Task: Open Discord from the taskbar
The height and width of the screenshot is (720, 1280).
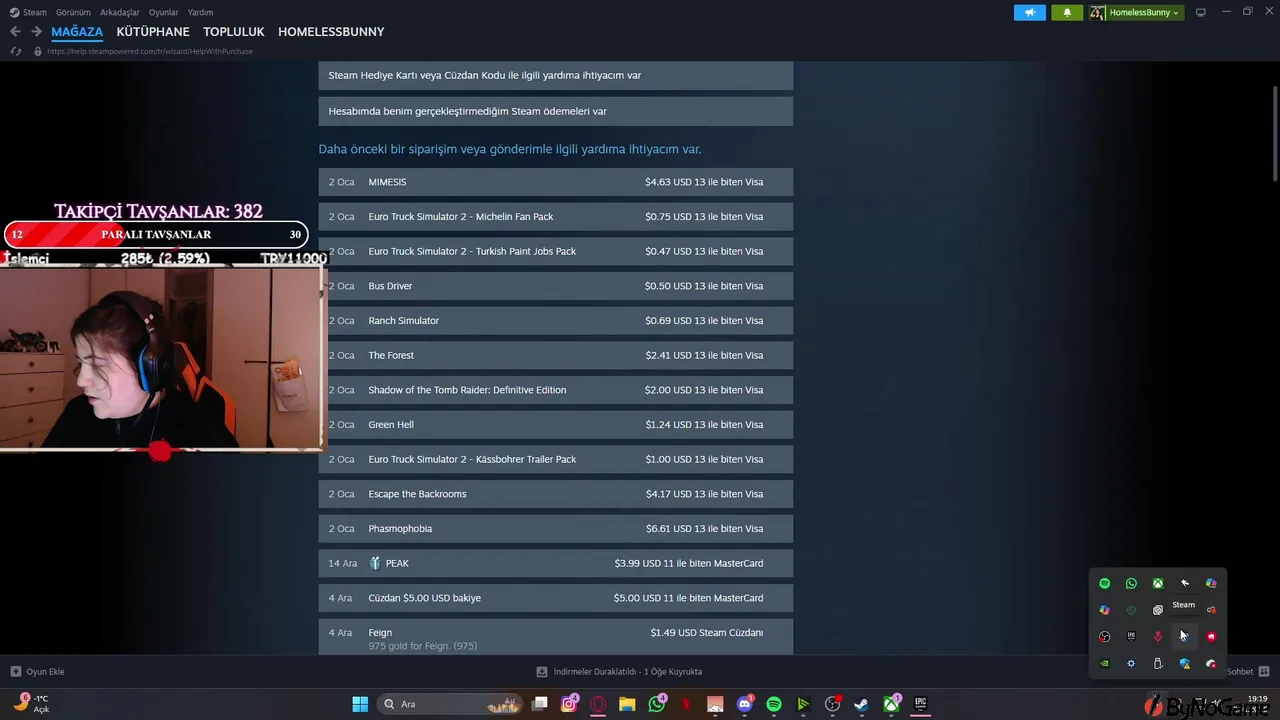Action: coord(744,704)
